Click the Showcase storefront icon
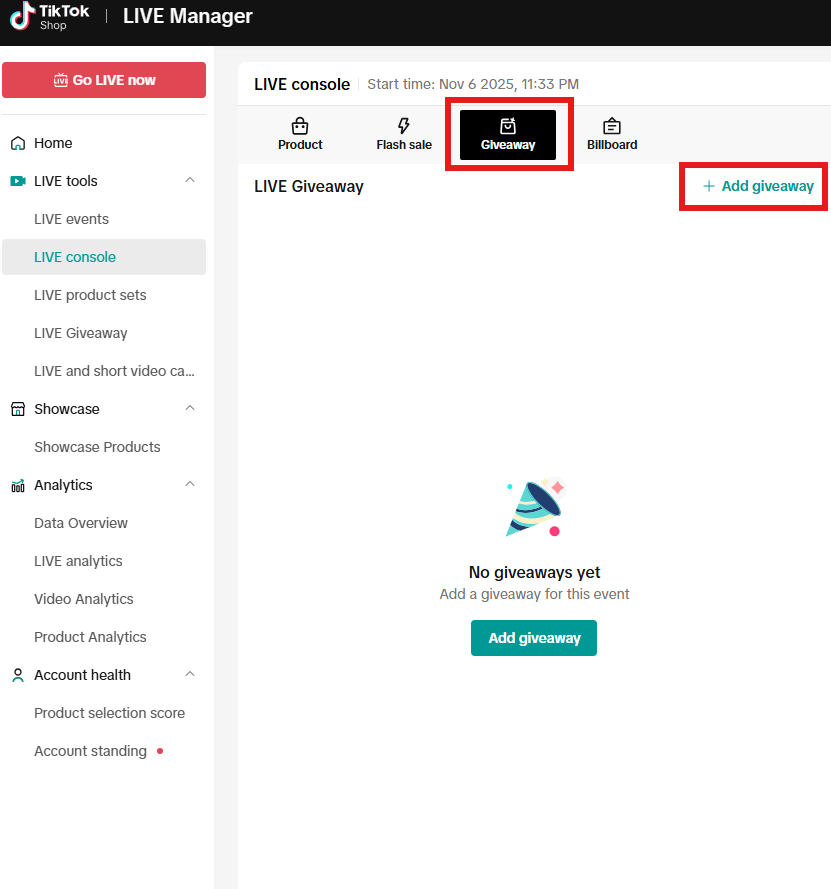The image size is (831, 889). (x=18, y=409)
